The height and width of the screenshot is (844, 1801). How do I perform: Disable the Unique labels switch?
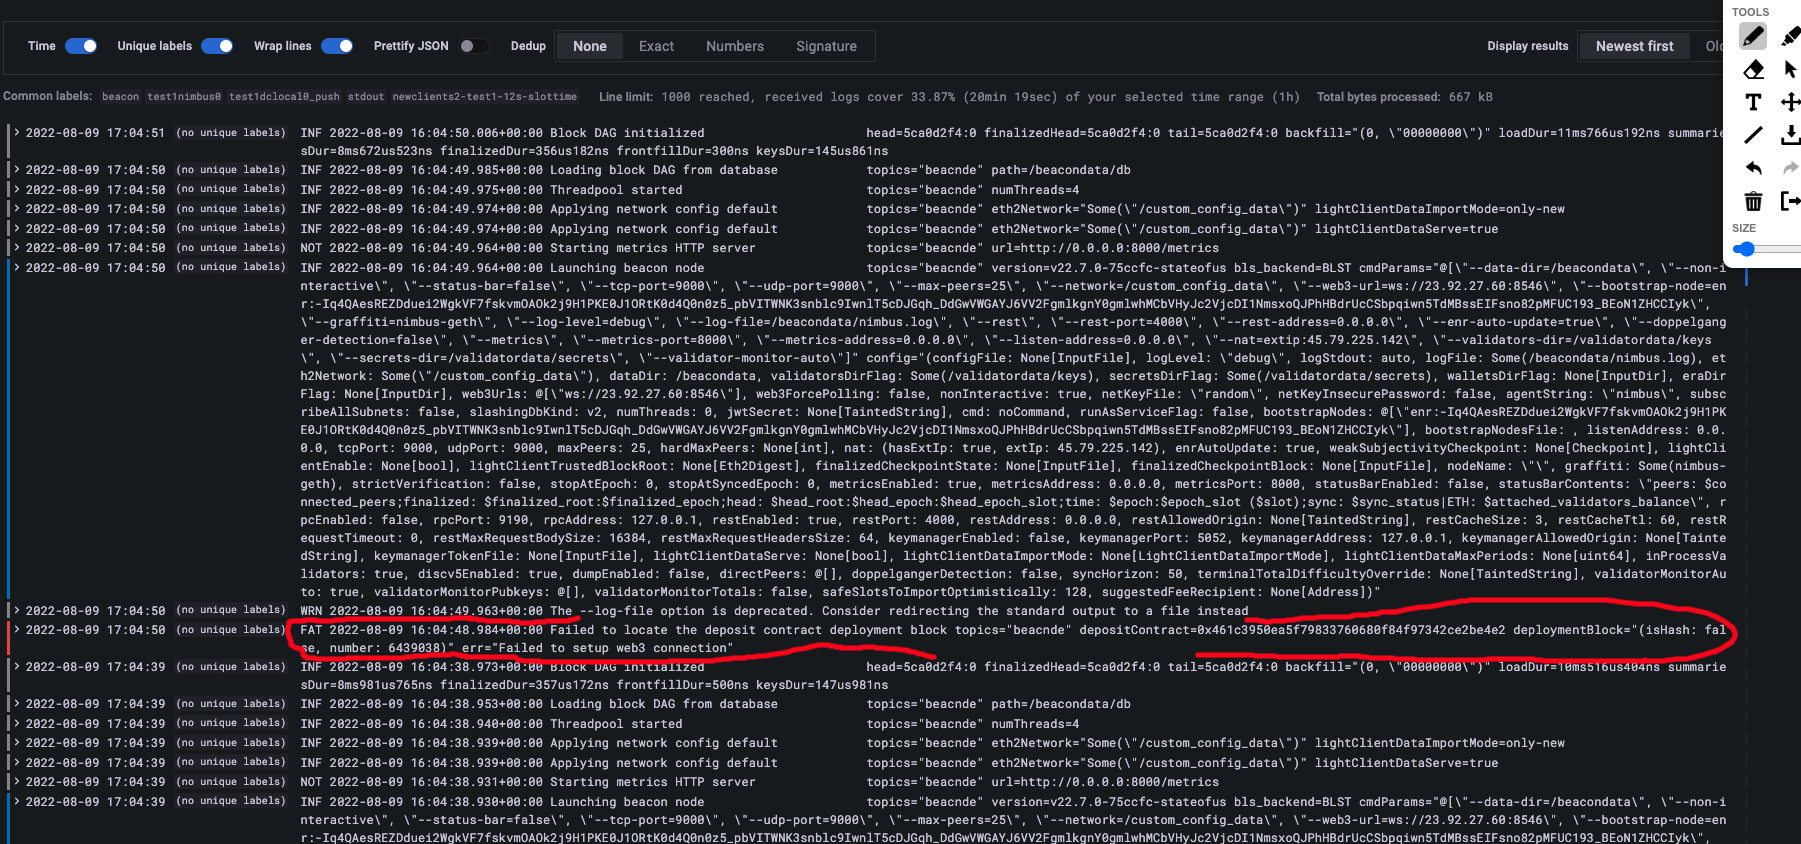(217, 46)
